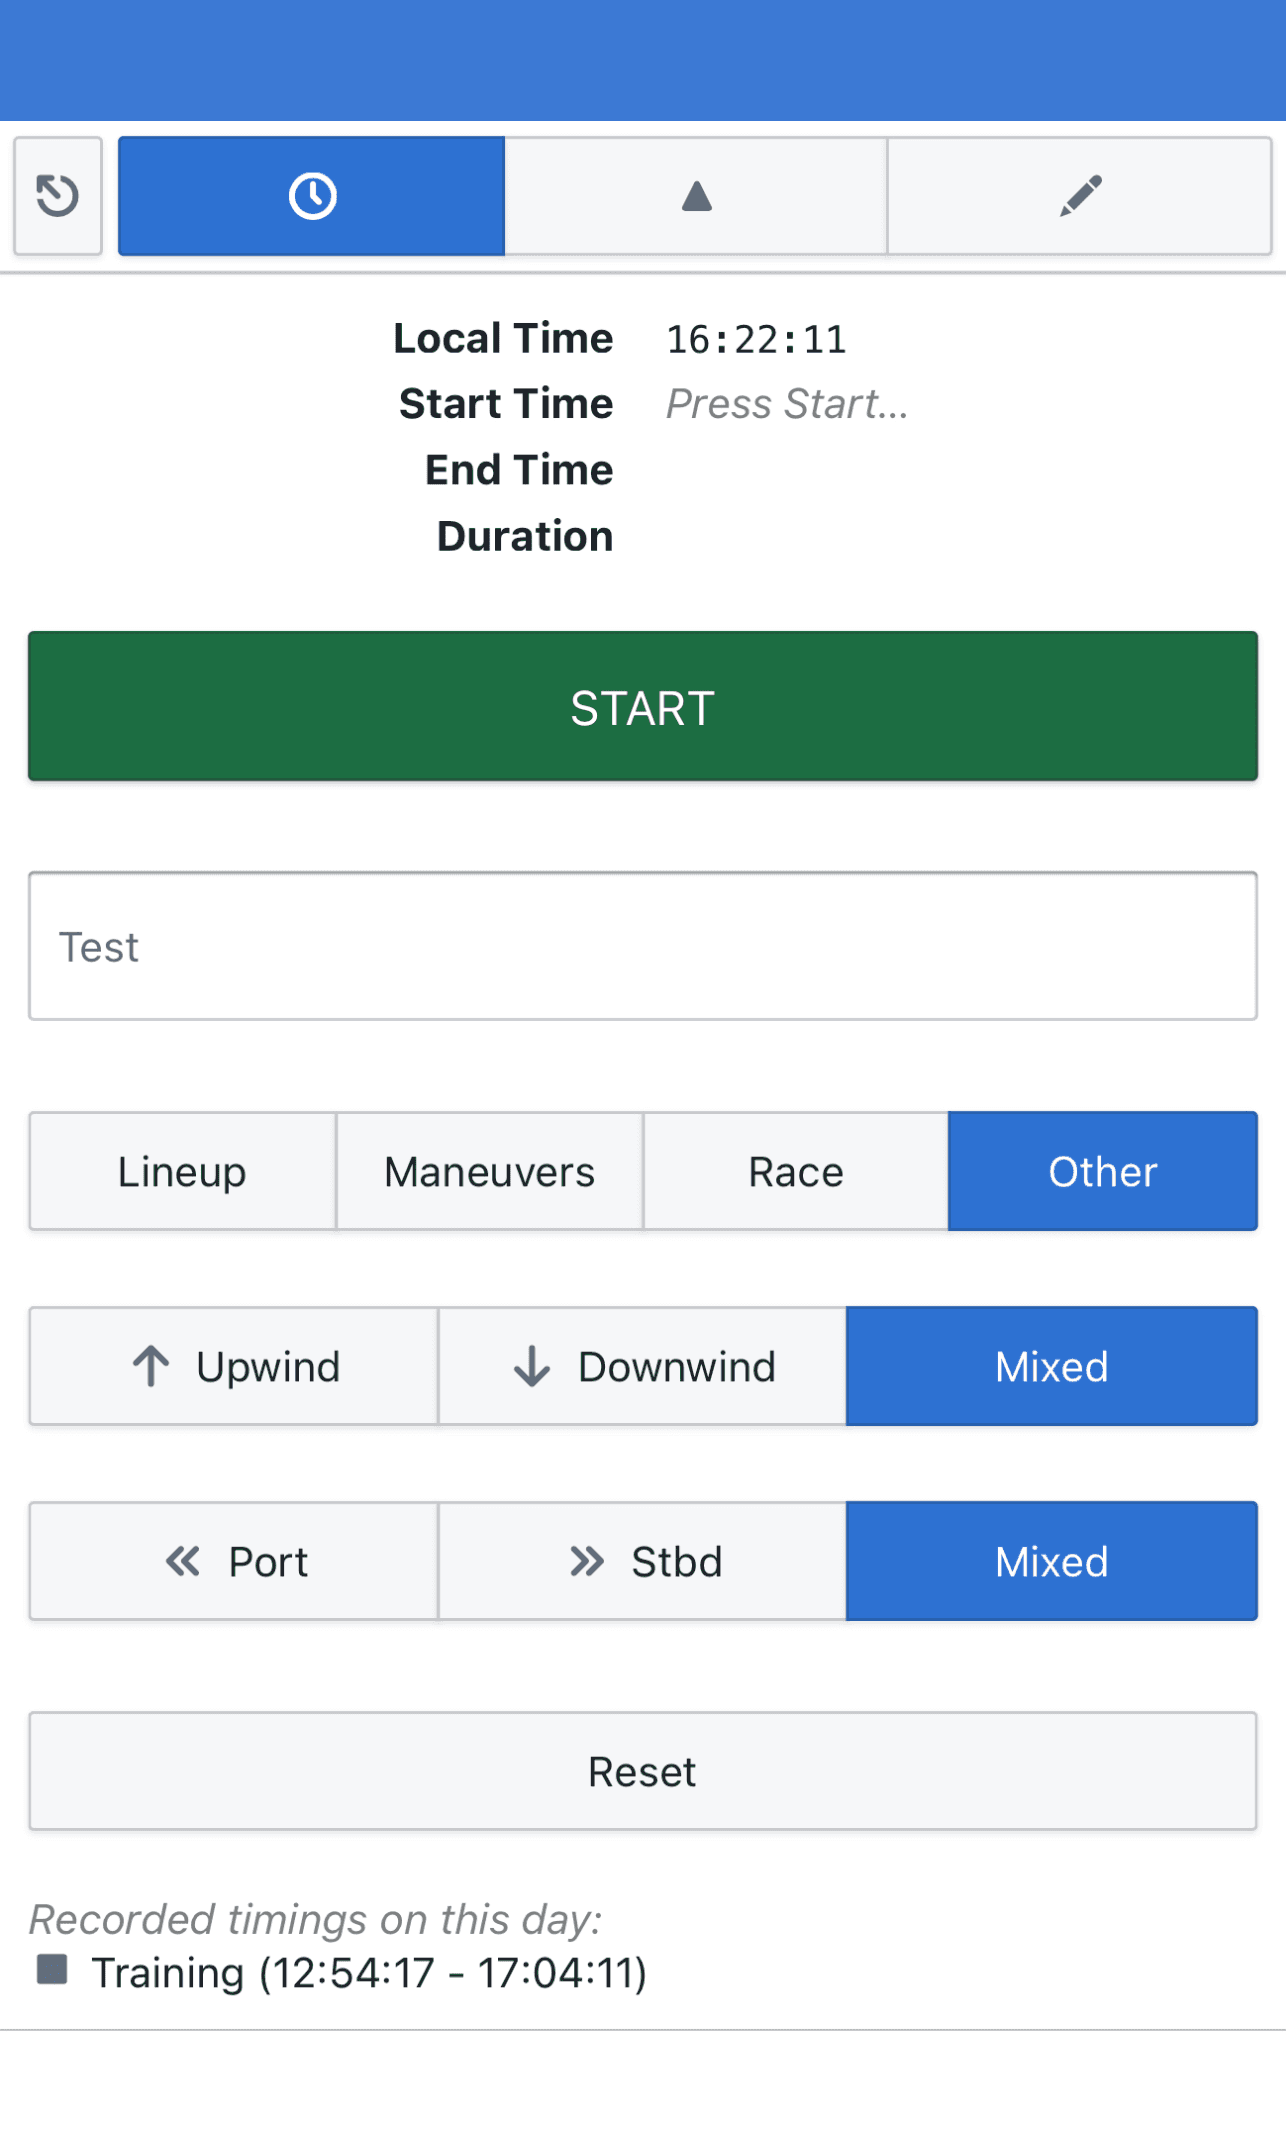Click the double chevrons on the Port button
Image resolution: width=1286 pixels, height=2150 pixels.
pos(184,1561)
